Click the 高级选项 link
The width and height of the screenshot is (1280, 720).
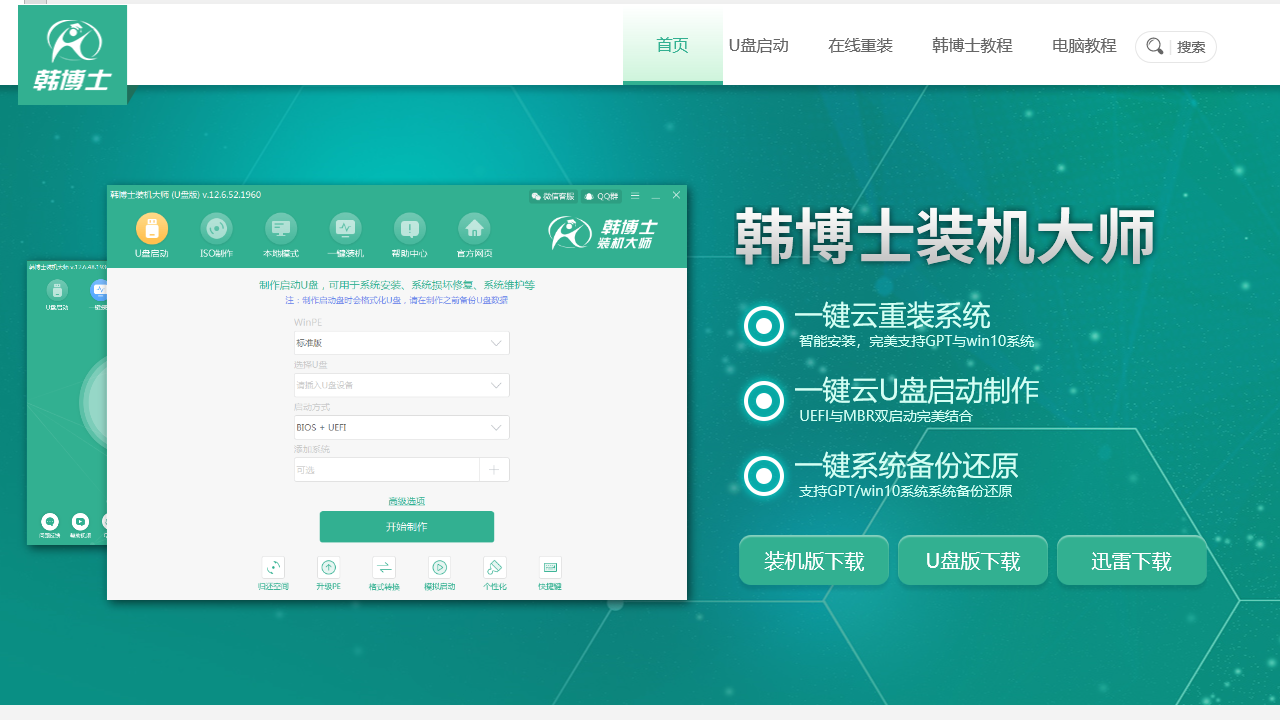[x=406, y=501]
